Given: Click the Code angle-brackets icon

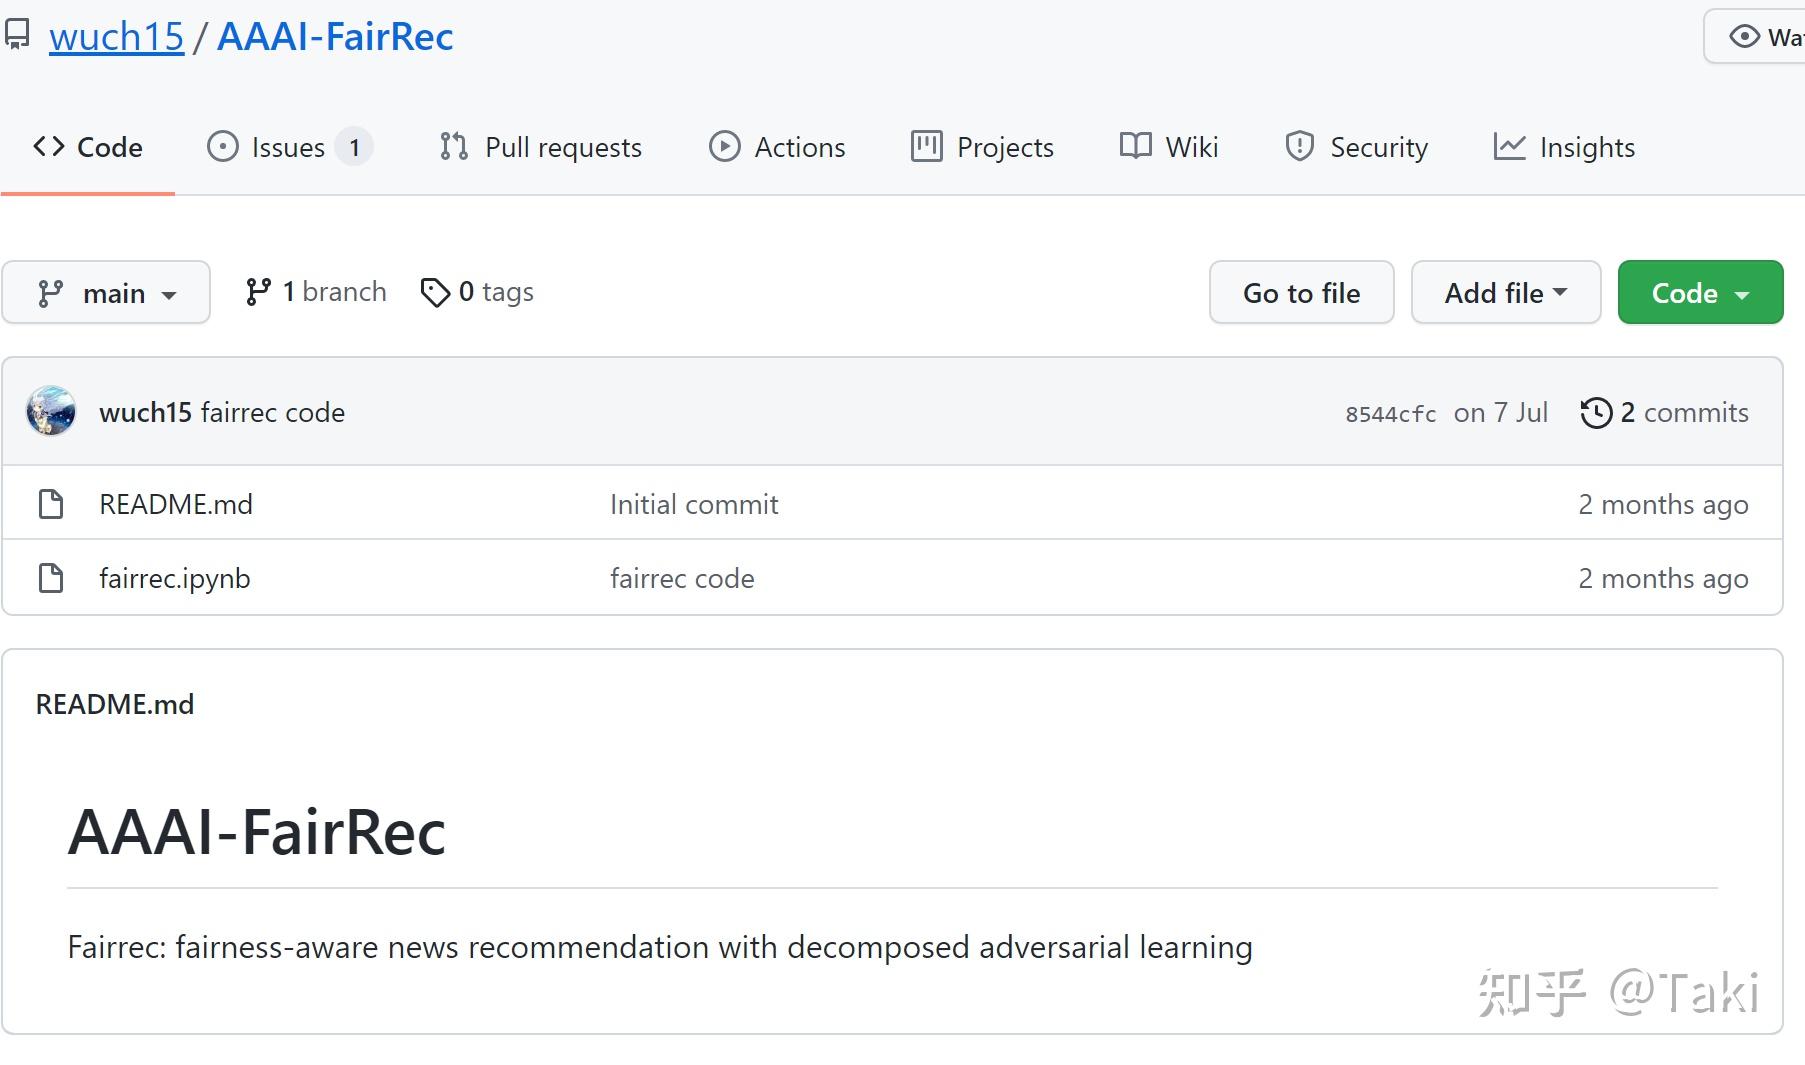Looking at the screenshot, I should (49, 147).
